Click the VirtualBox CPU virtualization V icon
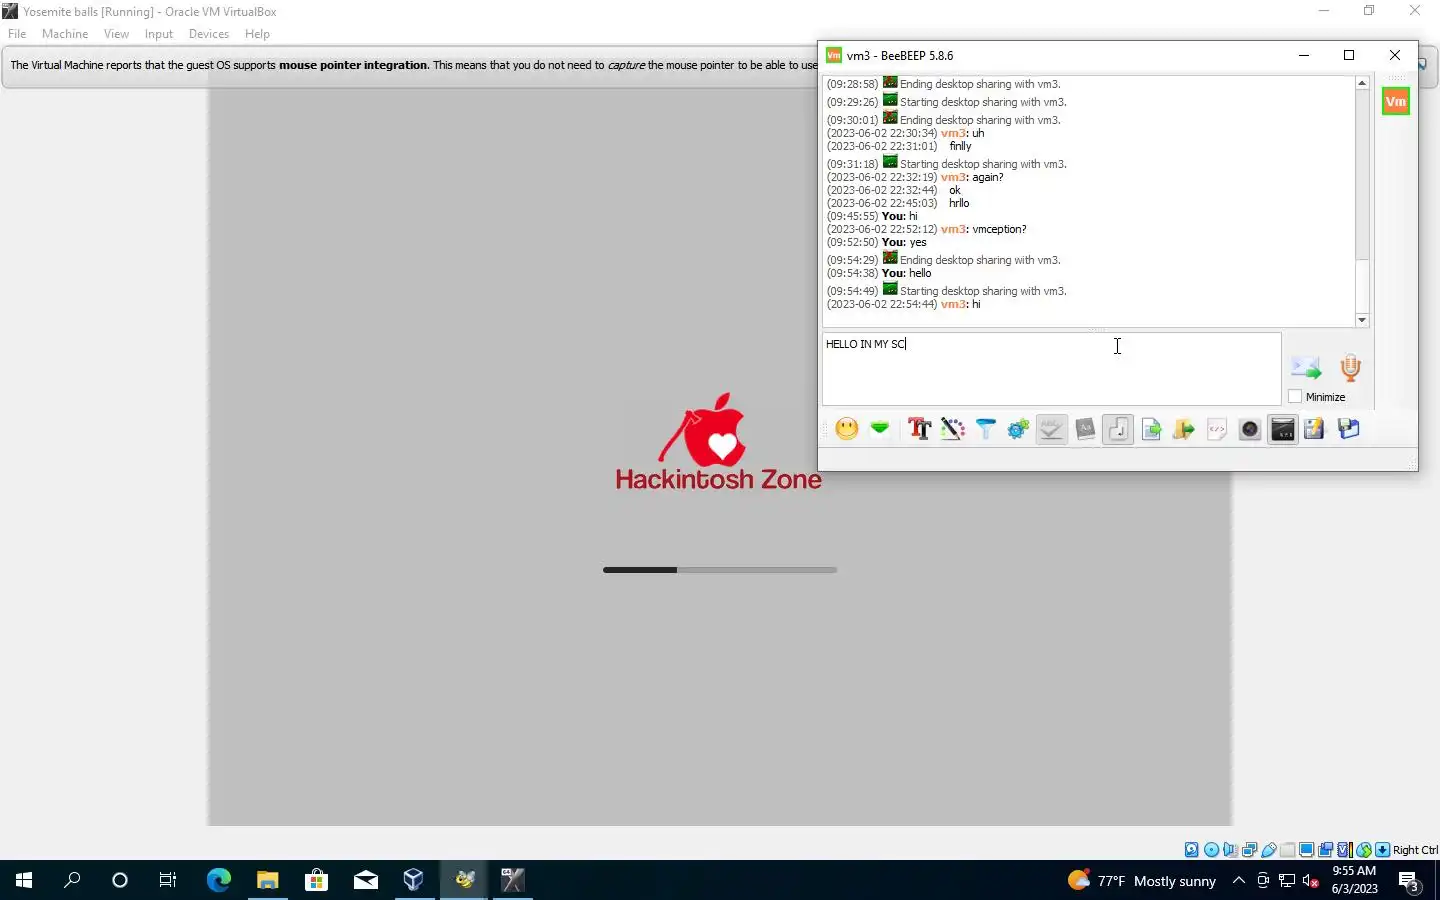This screenshot has height=900, width=1440. coord(1345,850)
